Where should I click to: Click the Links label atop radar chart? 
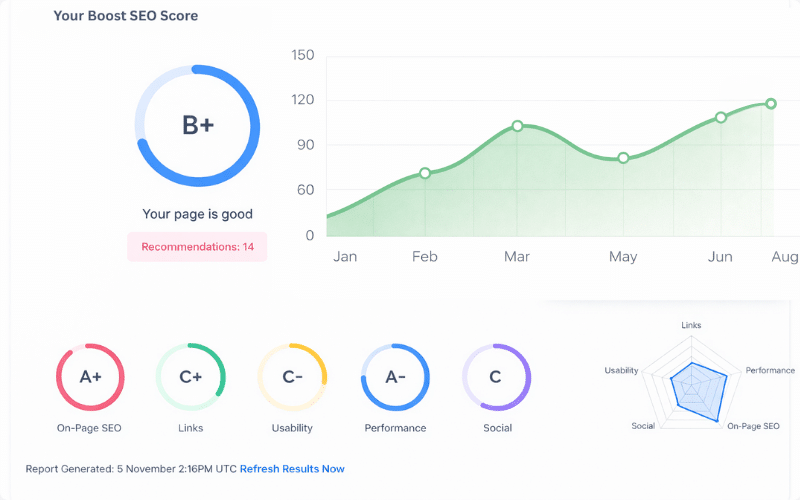pyautogui.click(x=691, y=325)
